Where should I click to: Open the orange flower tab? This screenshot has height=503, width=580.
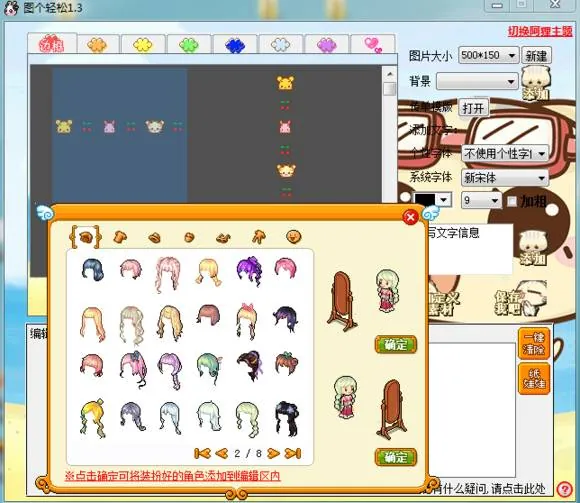(x=97, y=45)
